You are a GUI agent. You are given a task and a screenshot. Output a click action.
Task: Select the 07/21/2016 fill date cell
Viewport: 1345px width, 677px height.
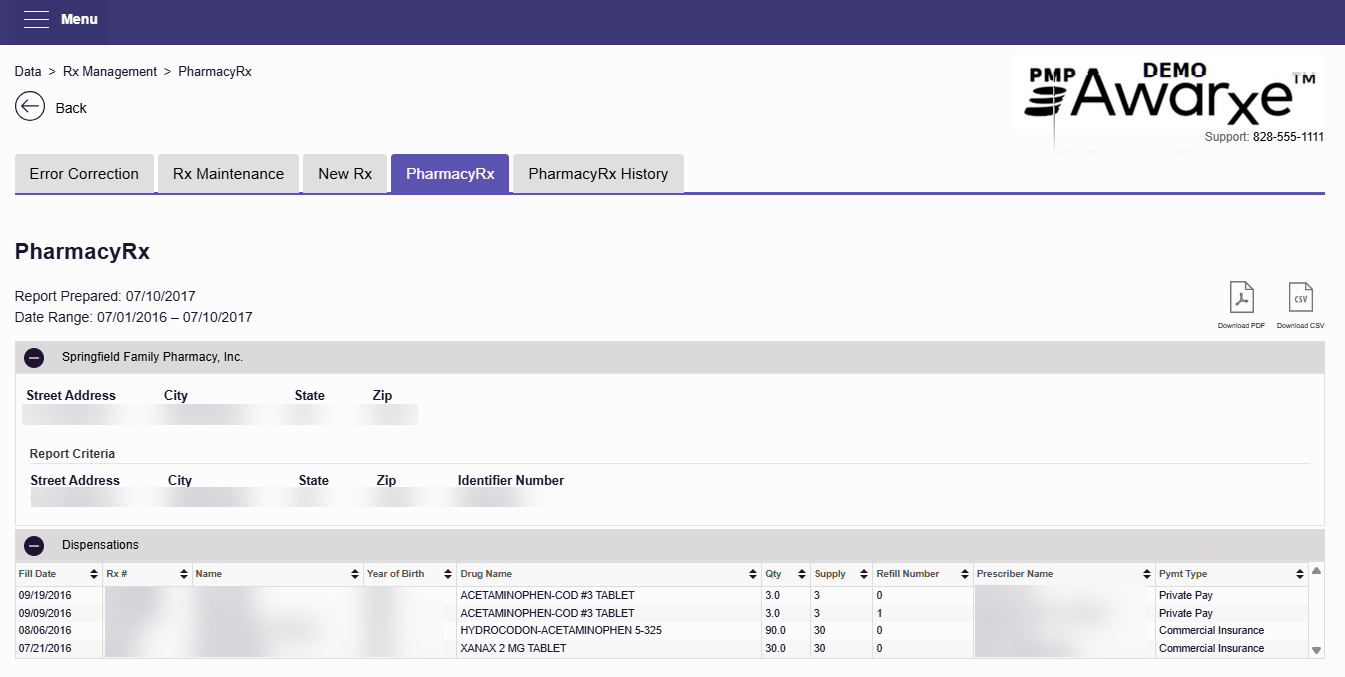pyautogui.click(x=45, y=648)
